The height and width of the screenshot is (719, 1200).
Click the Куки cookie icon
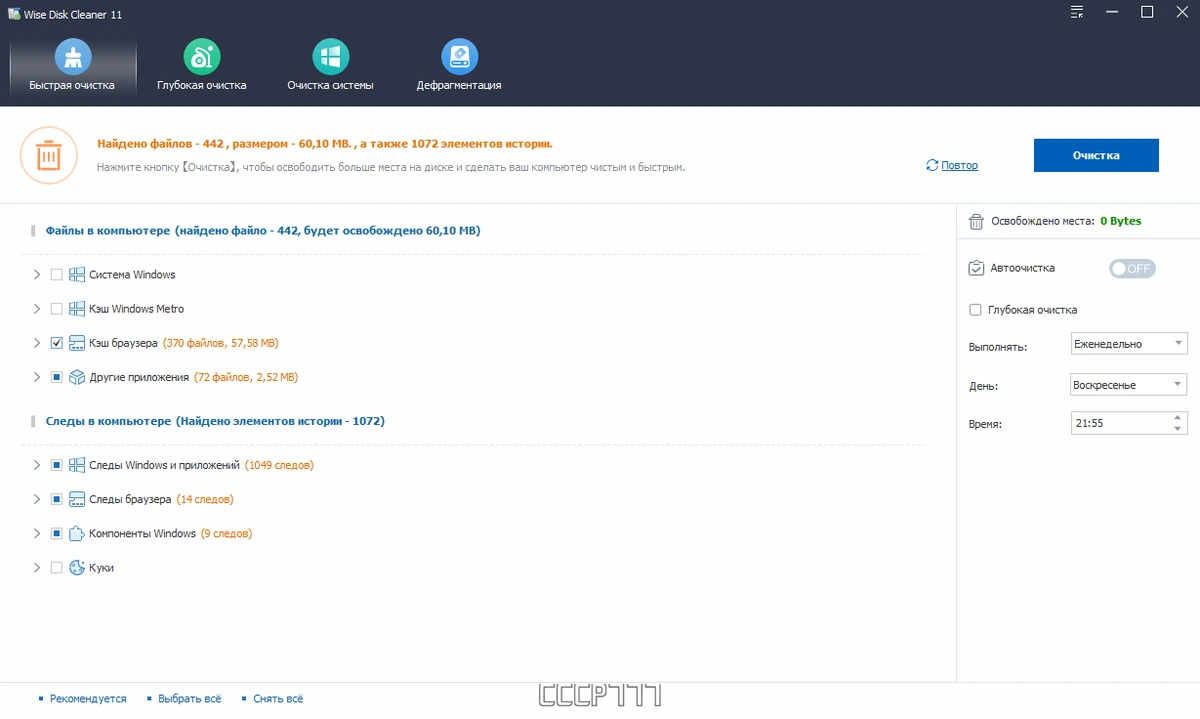[x=77, y=567]
